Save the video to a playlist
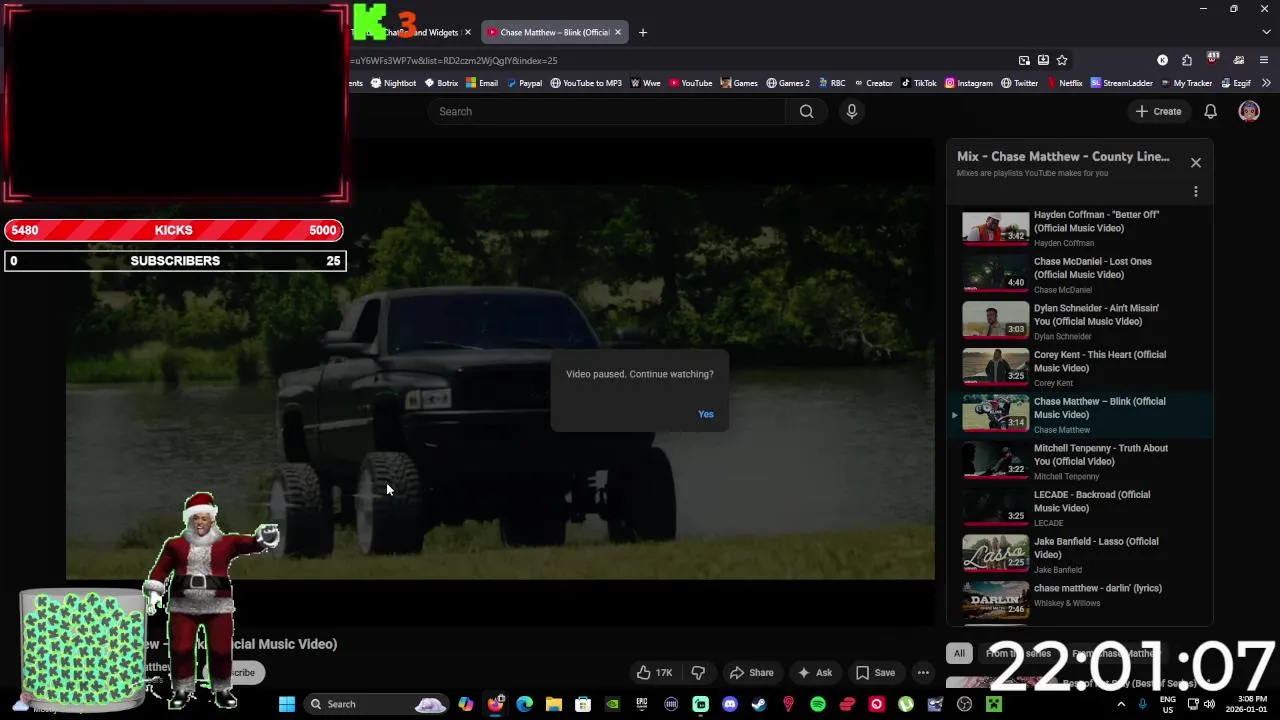This screenshot has width=1280, height=720. click(x=875, y=673)
